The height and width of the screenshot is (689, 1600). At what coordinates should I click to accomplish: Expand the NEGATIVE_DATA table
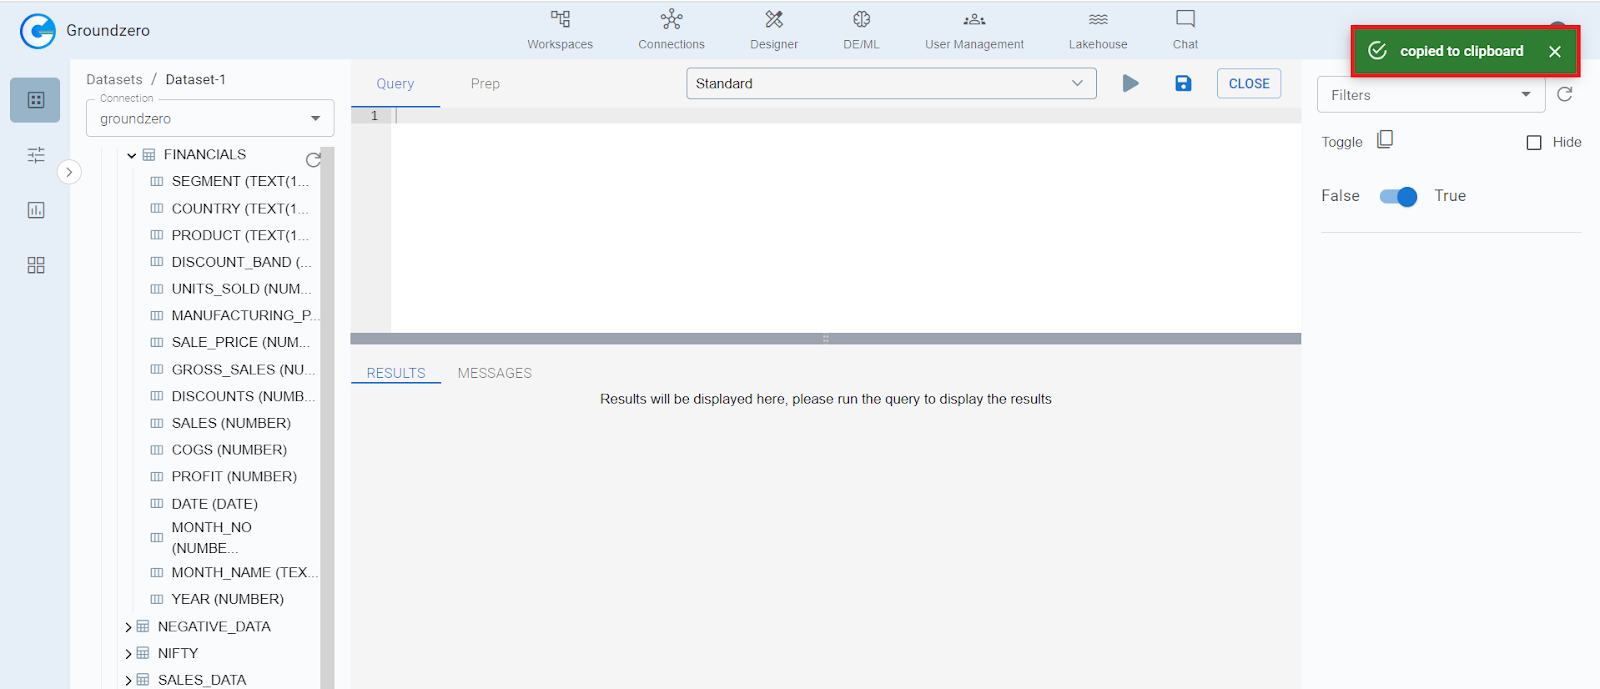128,627
